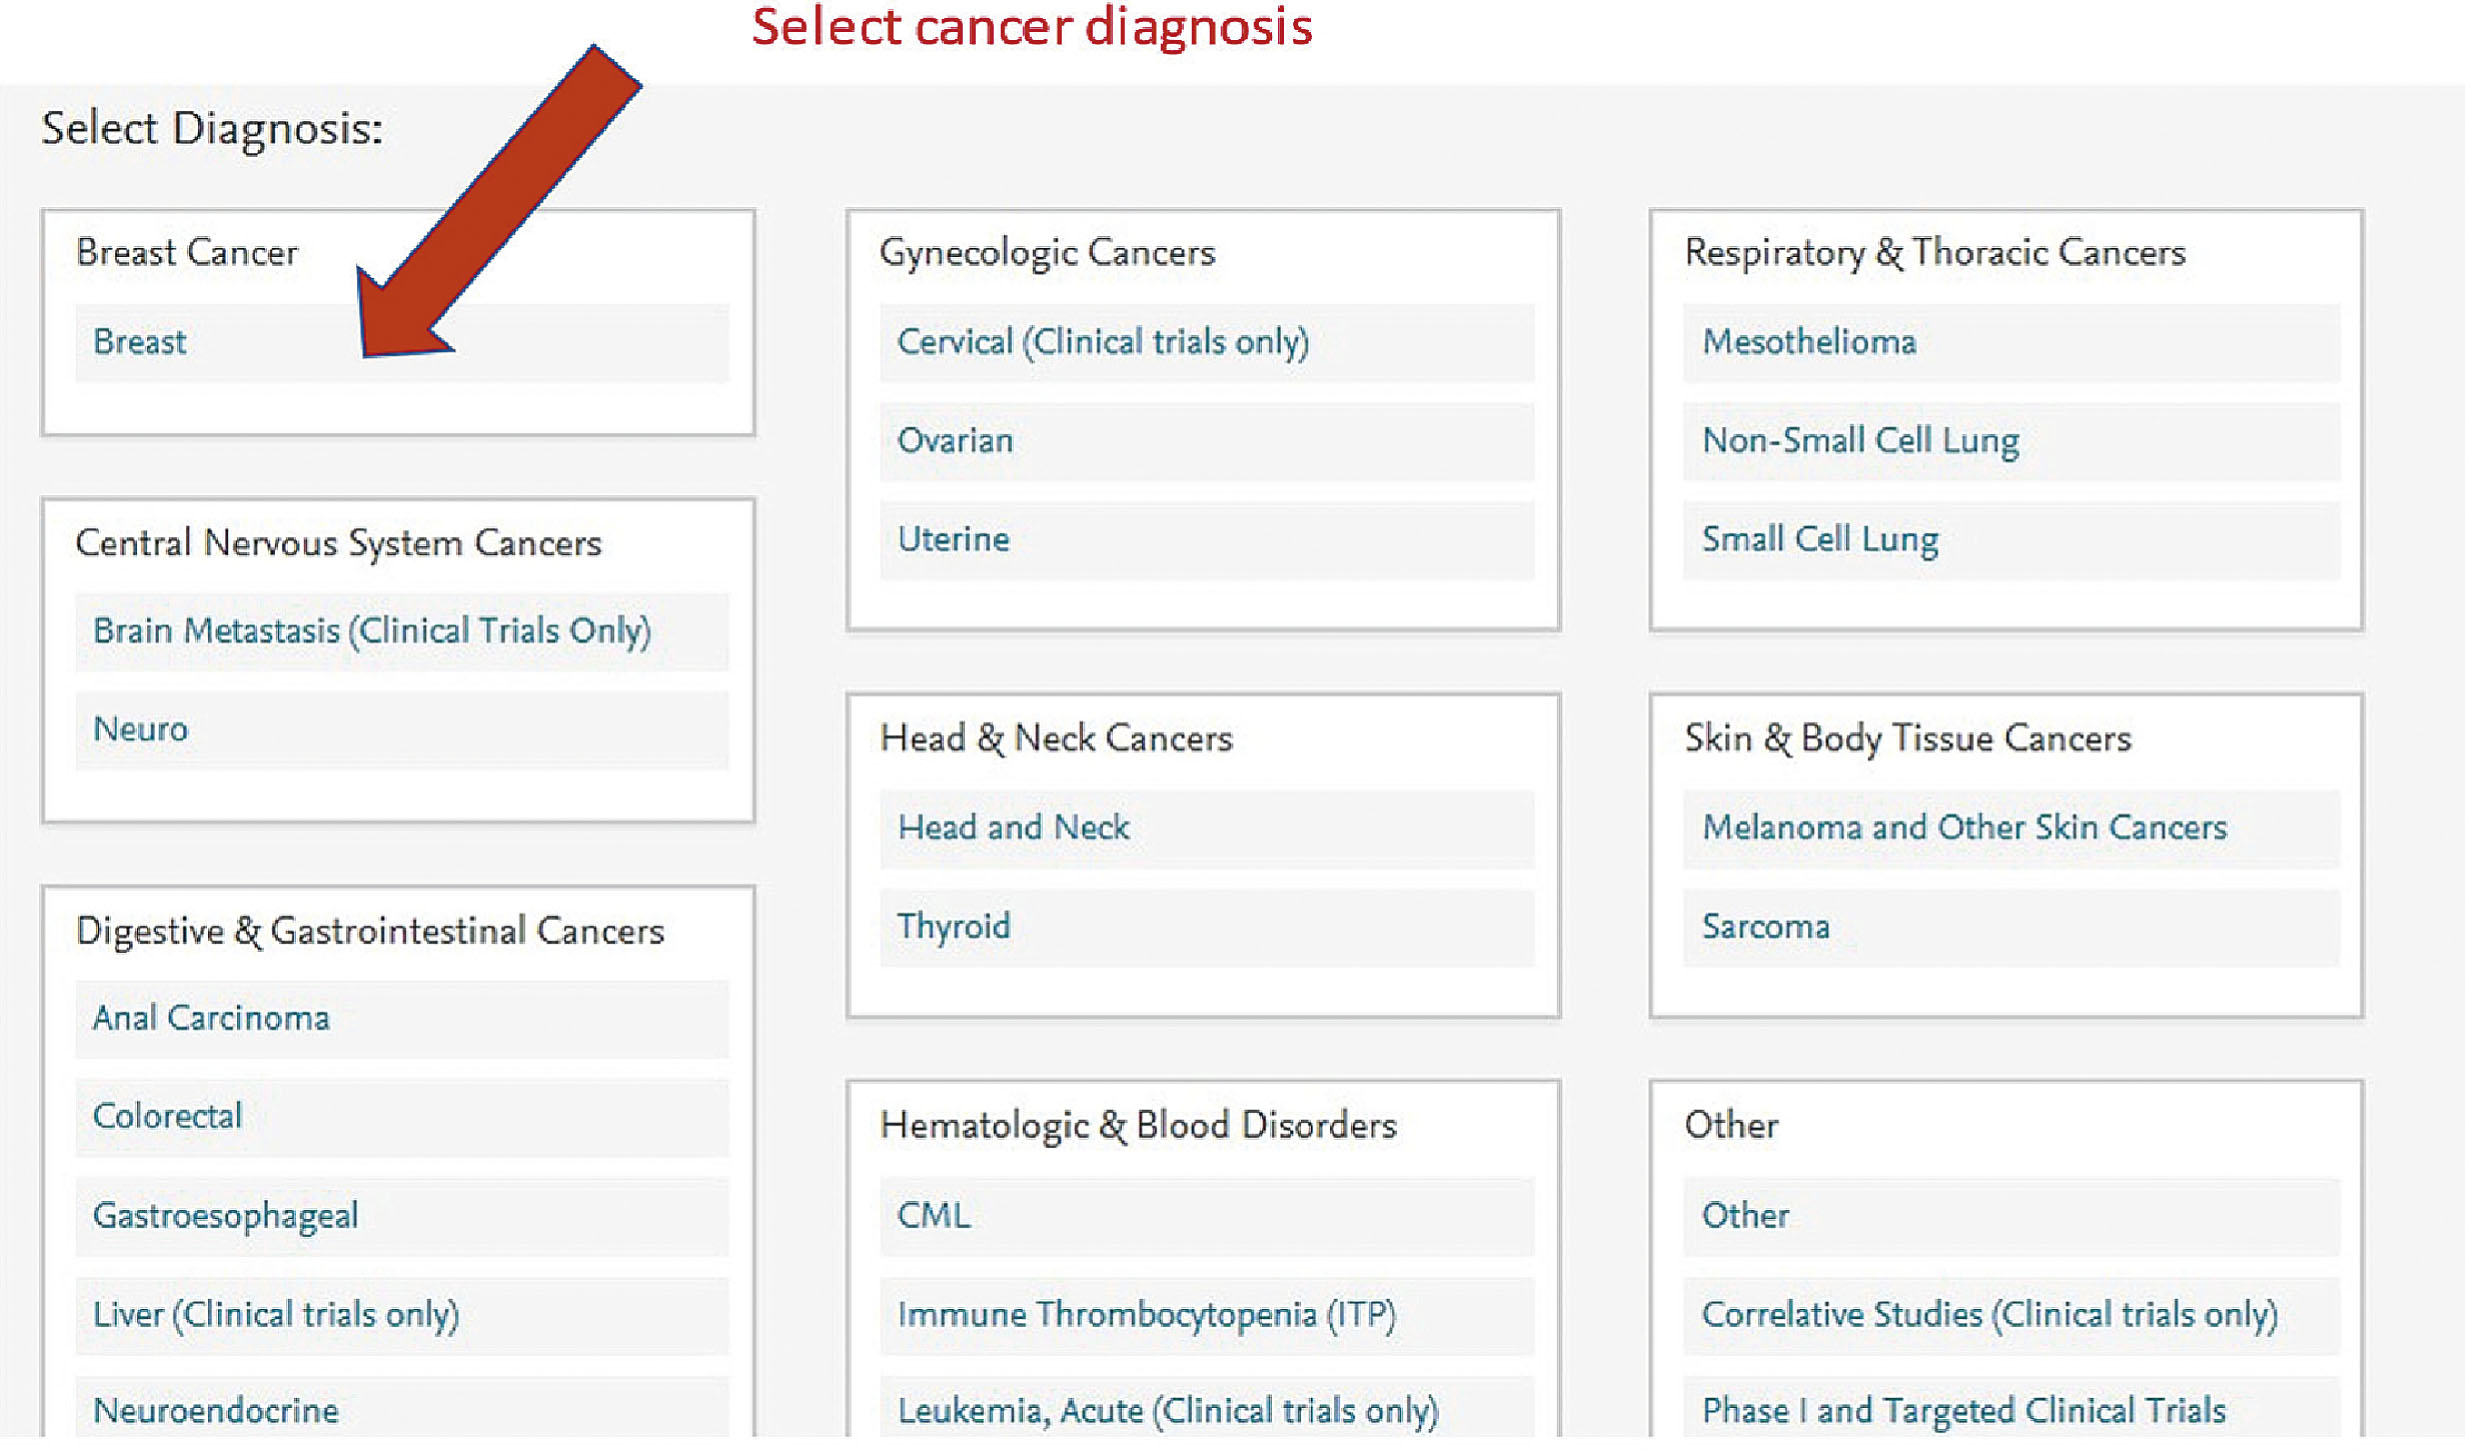Open the Gastroesophageal diagnosis
This screenshot has height=1451, width=2465.
point(225,1216)
